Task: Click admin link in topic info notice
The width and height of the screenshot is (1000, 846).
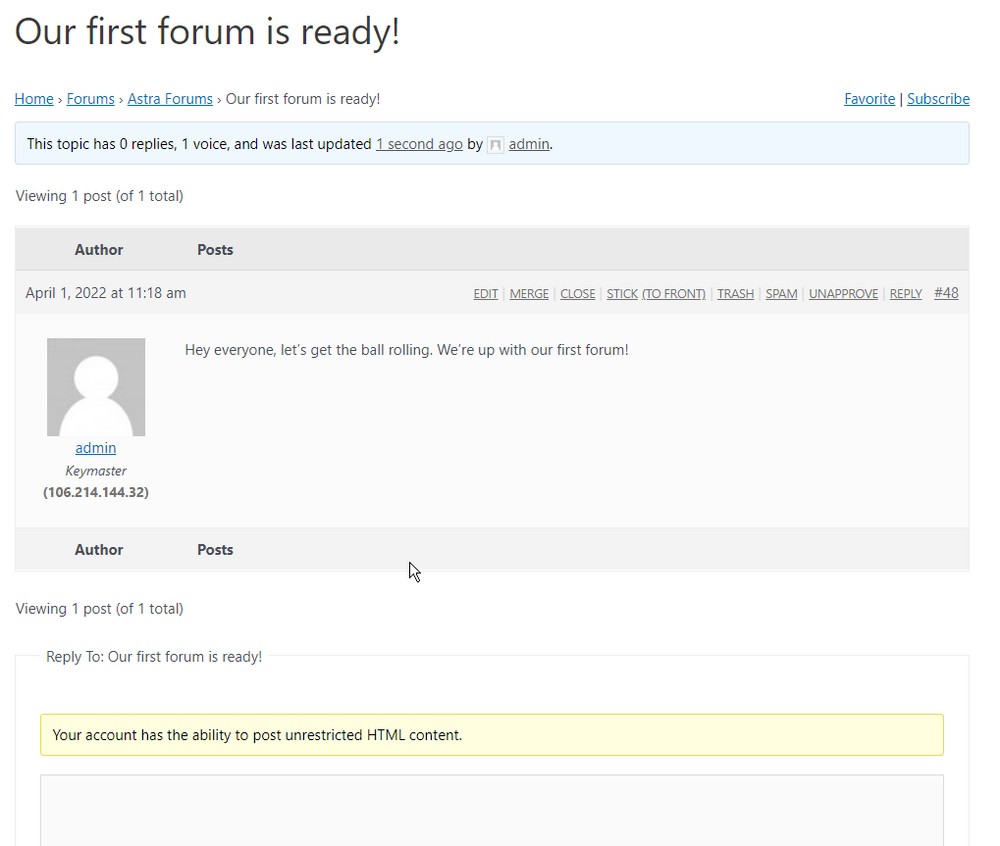Action: 529,144
